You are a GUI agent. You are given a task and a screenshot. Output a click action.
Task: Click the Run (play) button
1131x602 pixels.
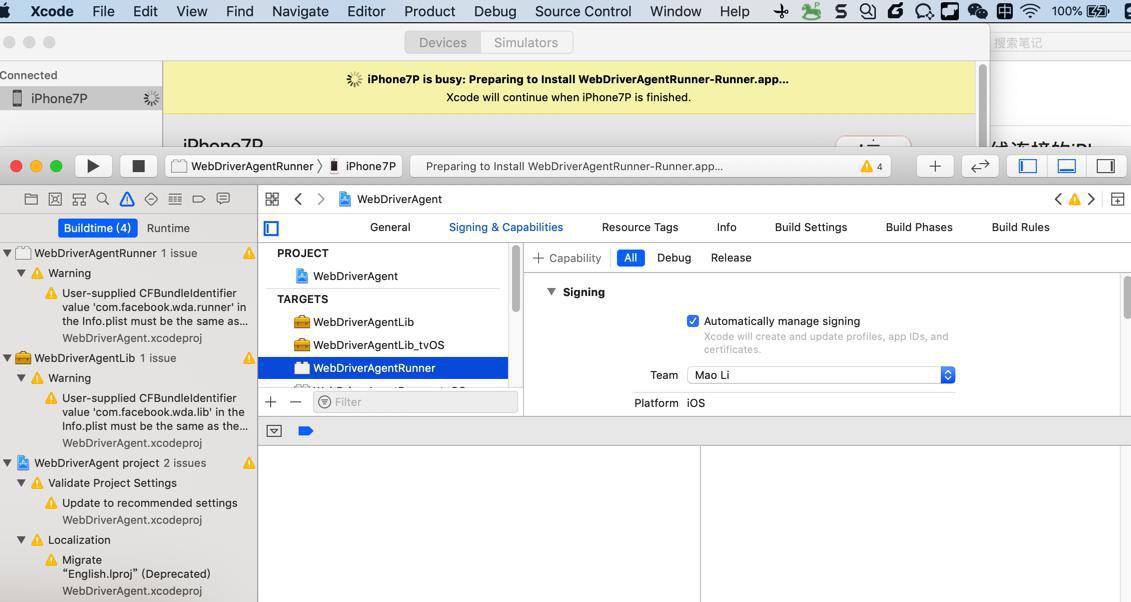(x=93, y=167)
